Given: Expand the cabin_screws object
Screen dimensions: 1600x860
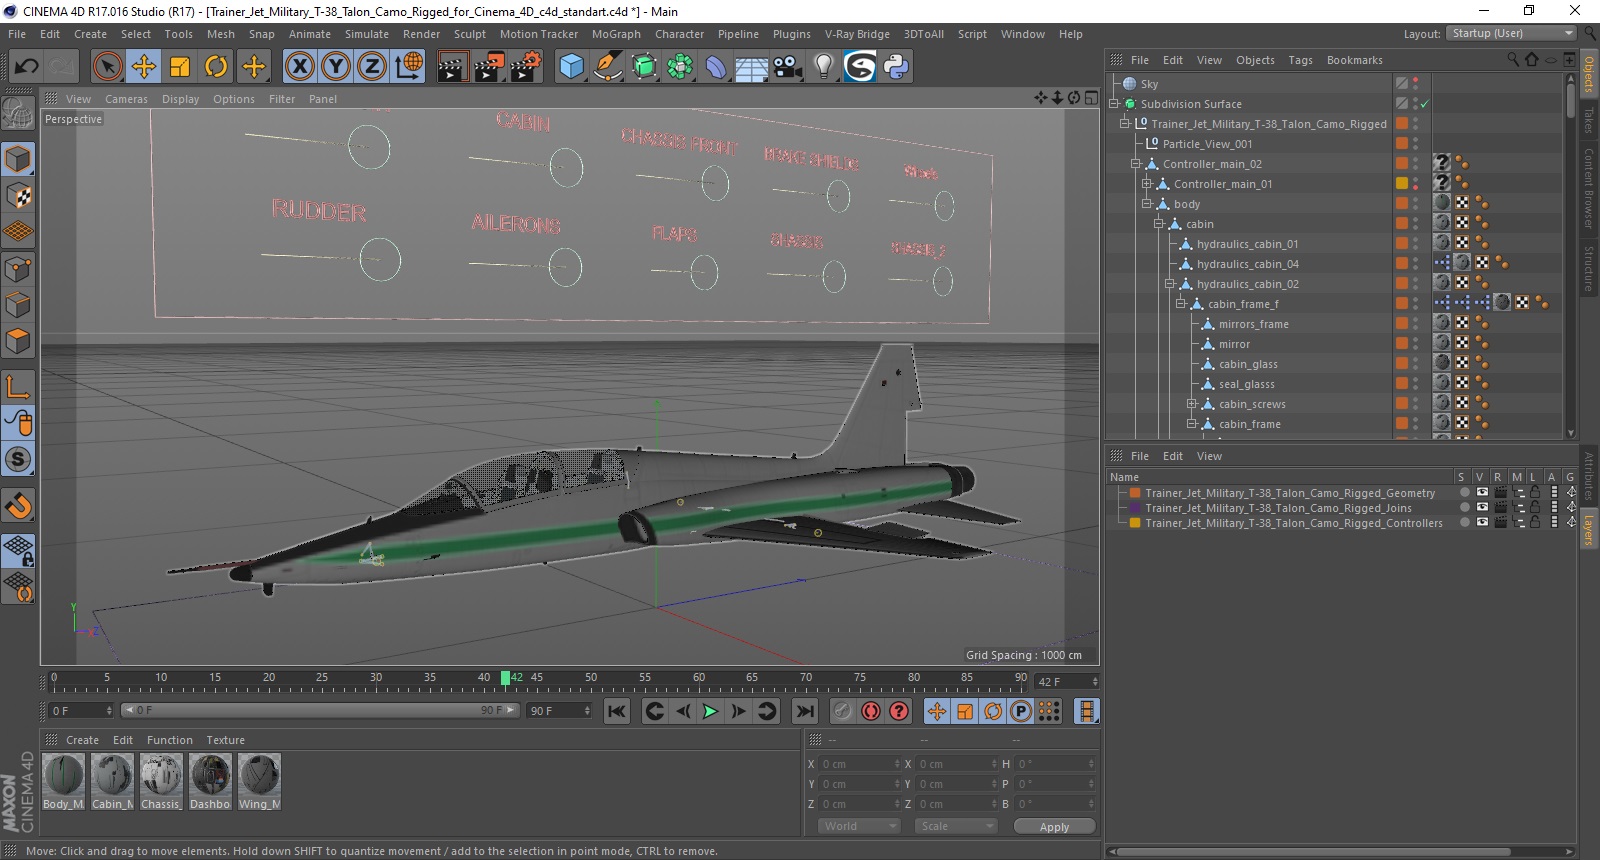Looking at the screenshot, I should click(1191, 404).
